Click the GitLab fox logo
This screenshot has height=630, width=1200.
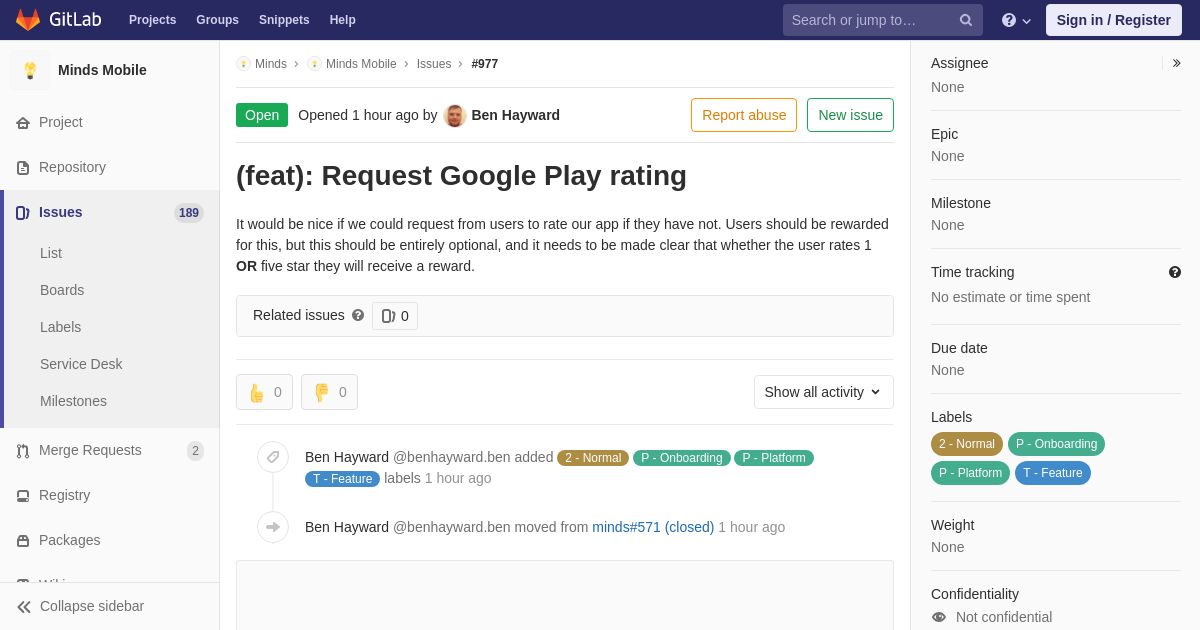click(x=28, y=20)
